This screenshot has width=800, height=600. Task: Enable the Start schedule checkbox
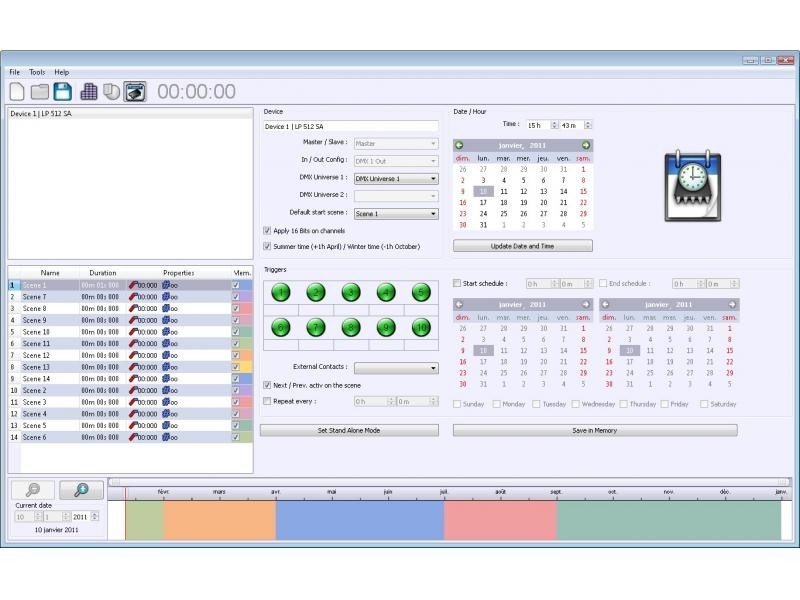pos(458,284)
